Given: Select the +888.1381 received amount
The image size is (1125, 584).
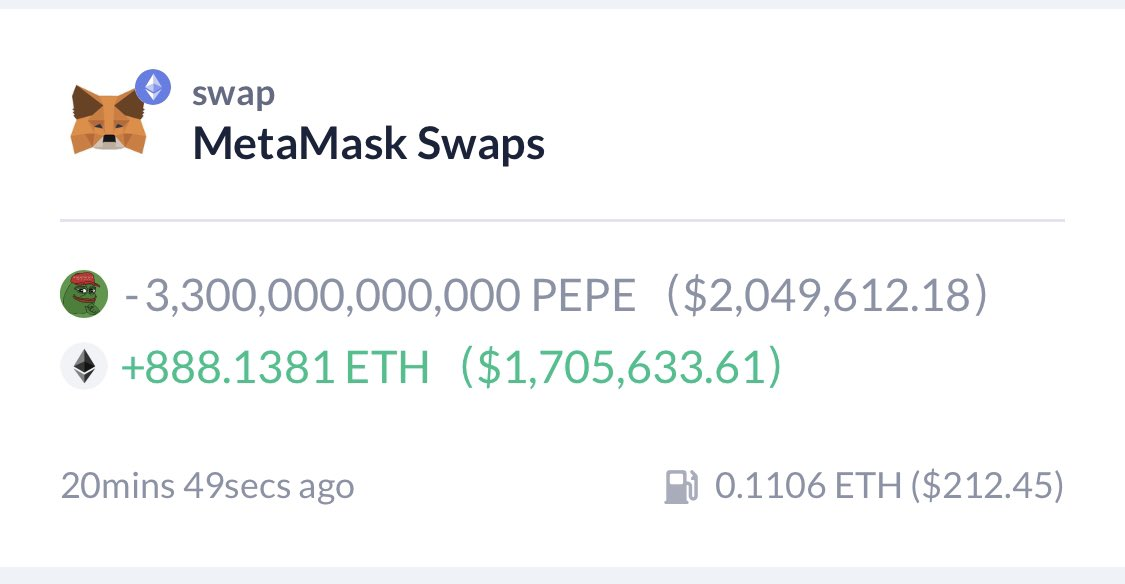Looking at the screenshot, I should click(x=227, y=367).
